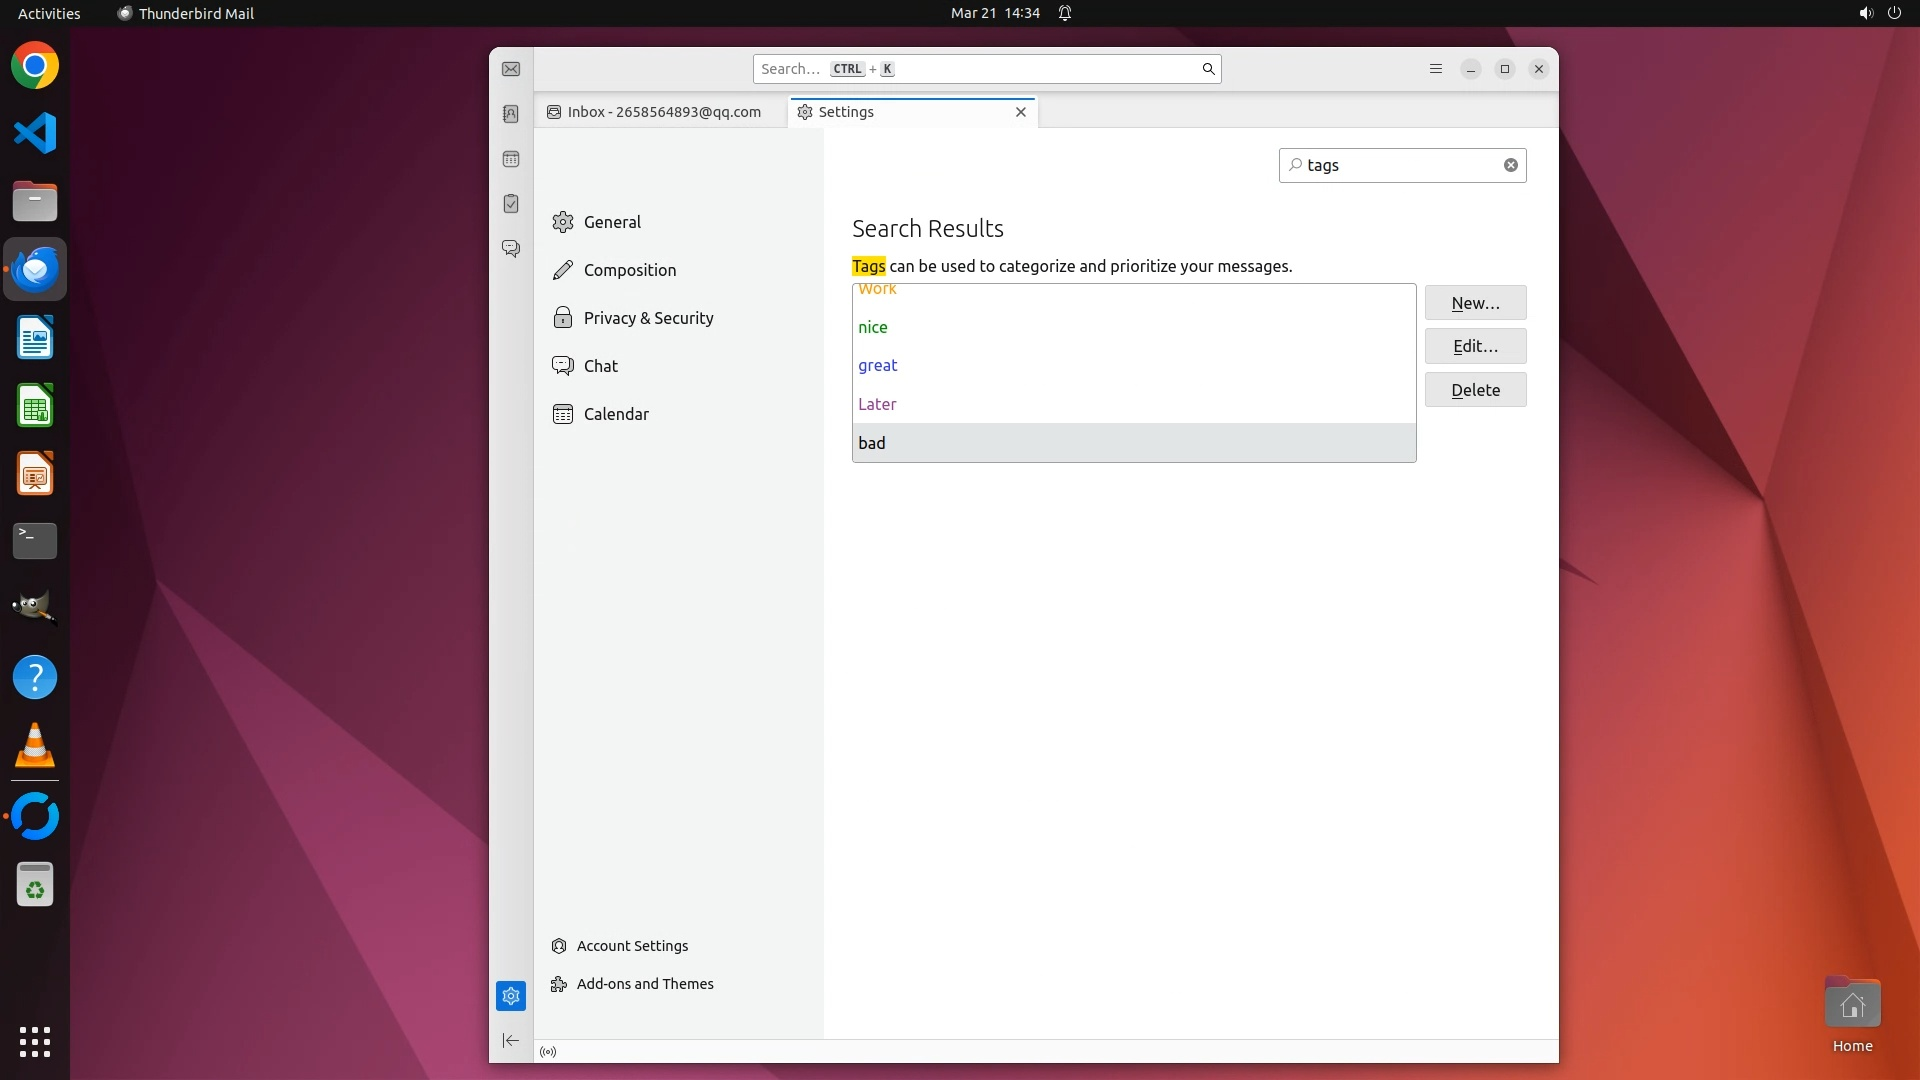Viewport: 1920px width, 1080px height.
Task: Collapse the spaces toolbar
Action: coord(511,1041)
